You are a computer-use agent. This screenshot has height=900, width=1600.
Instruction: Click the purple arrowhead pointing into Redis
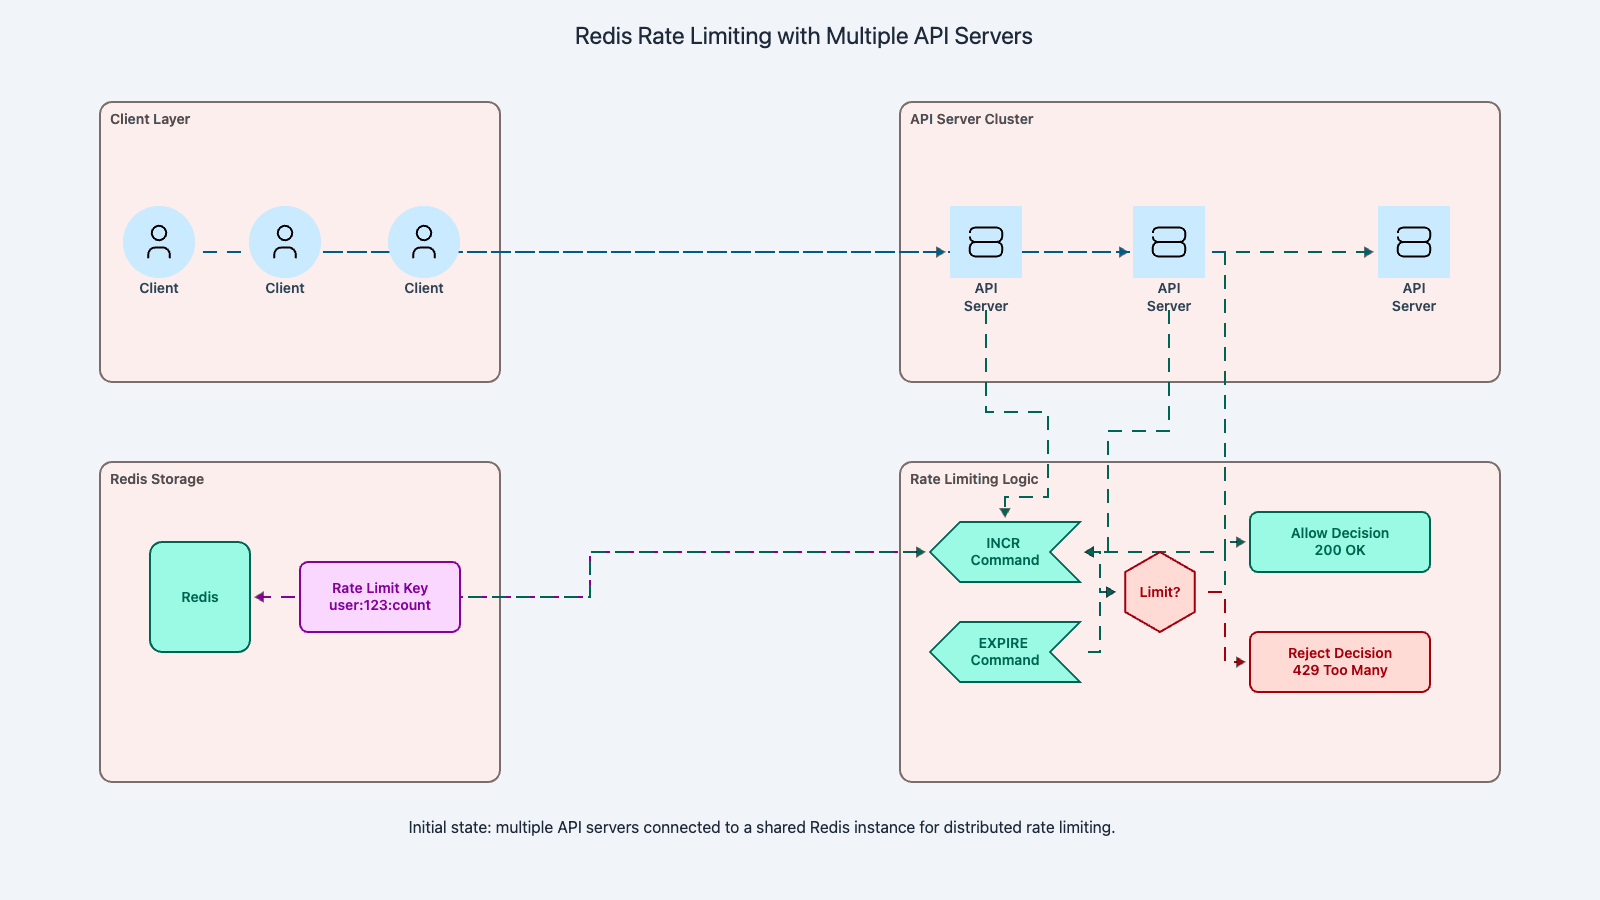click(260, 597)
